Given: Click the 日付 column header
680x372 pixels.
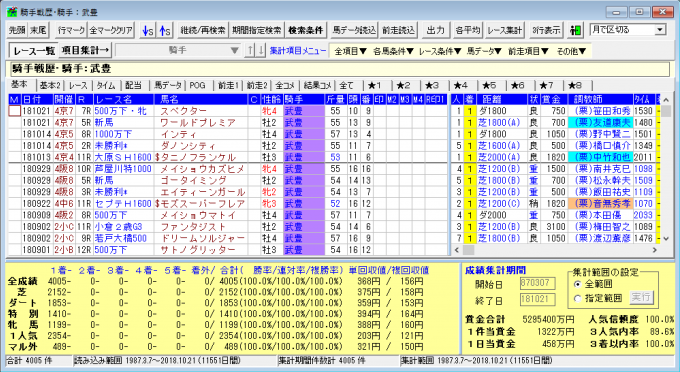Looking at the screenshot, I should (37, 100).
